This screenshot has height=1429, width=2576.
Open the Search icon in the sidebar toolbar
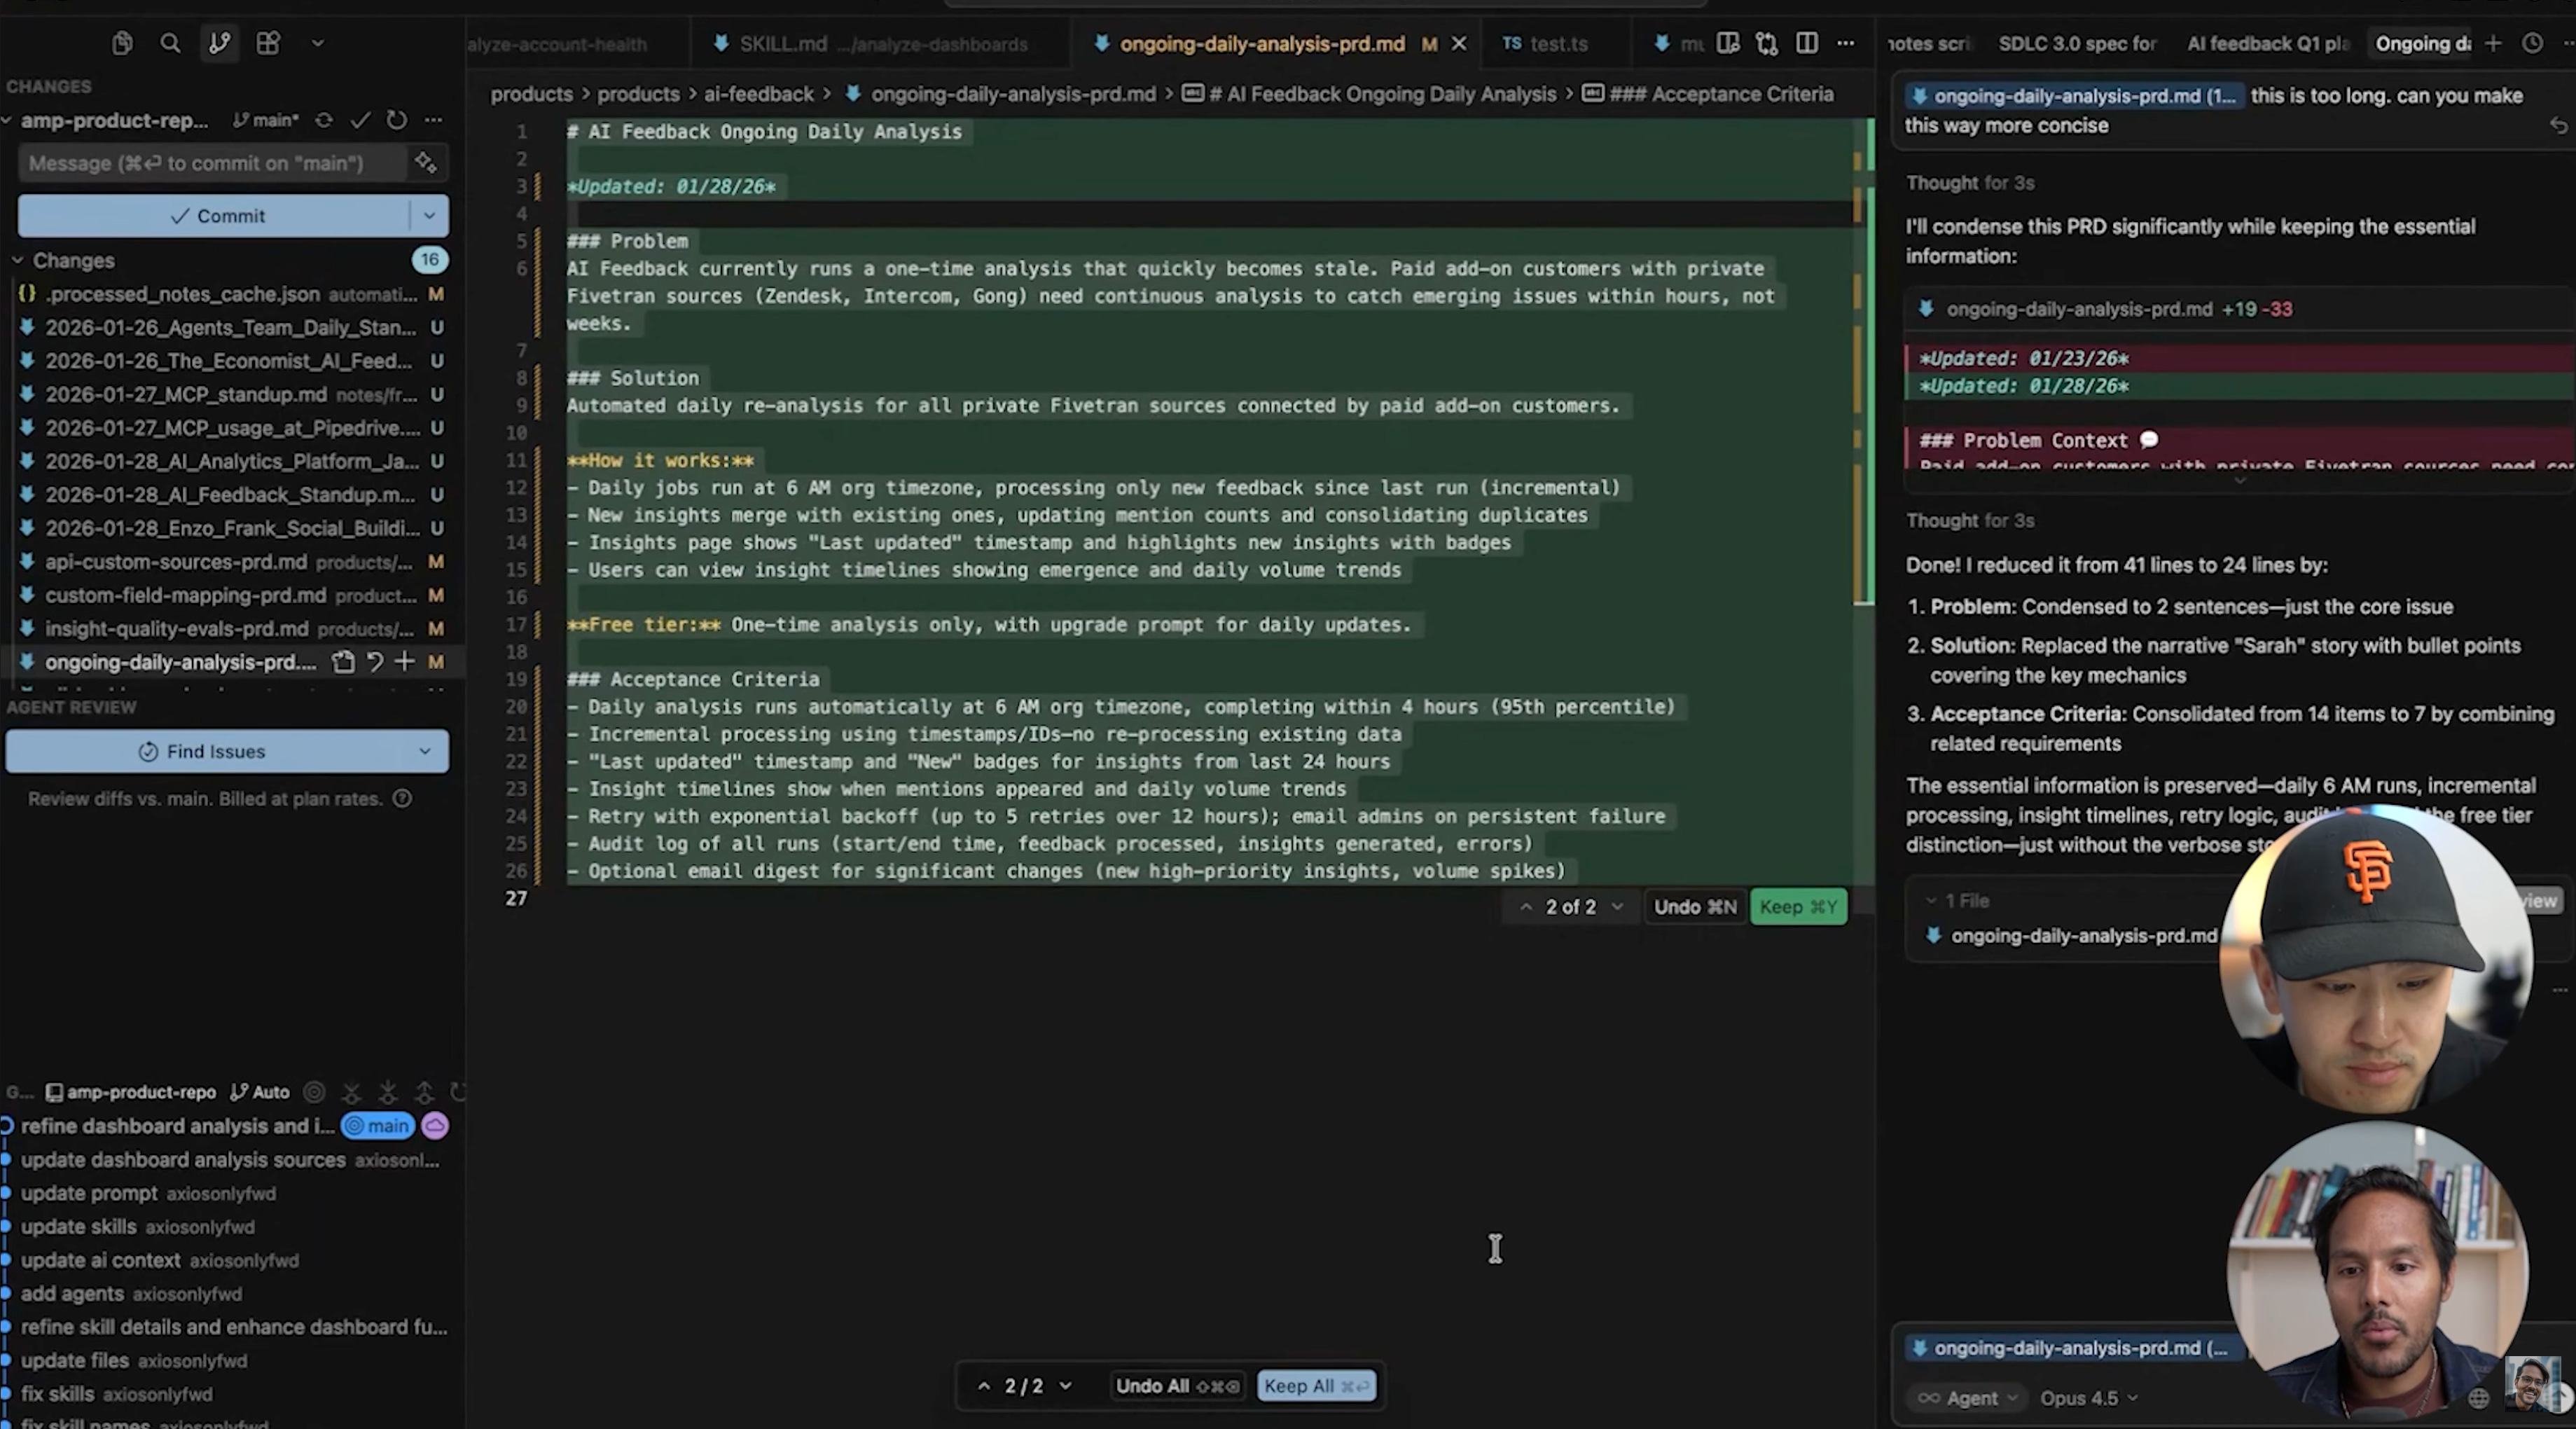170,43
